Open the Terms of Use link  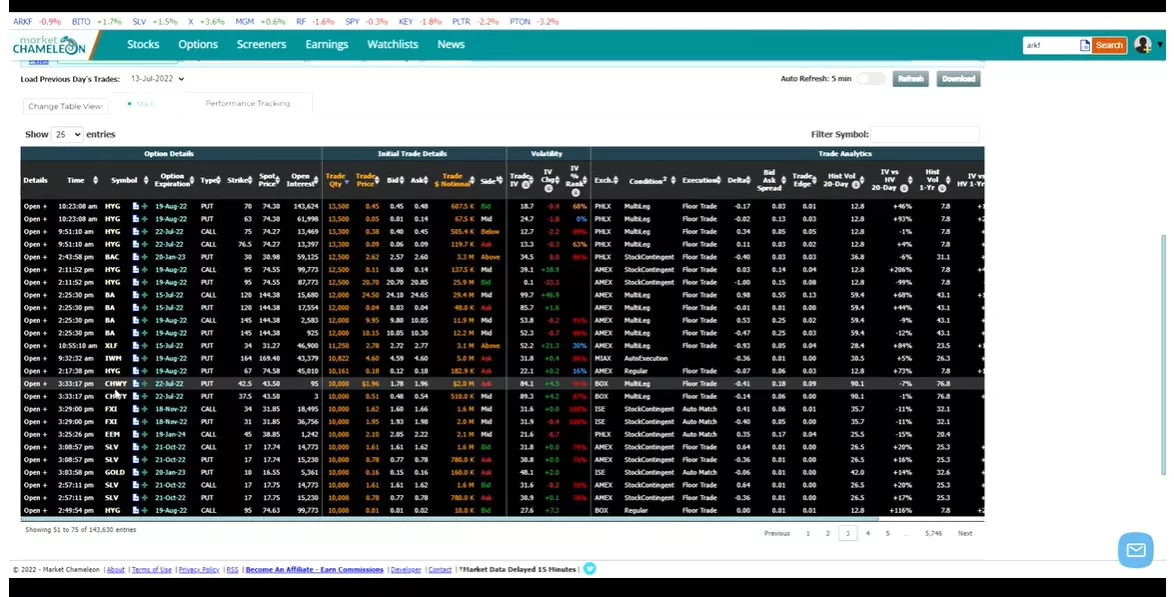[x=151, y=569]
